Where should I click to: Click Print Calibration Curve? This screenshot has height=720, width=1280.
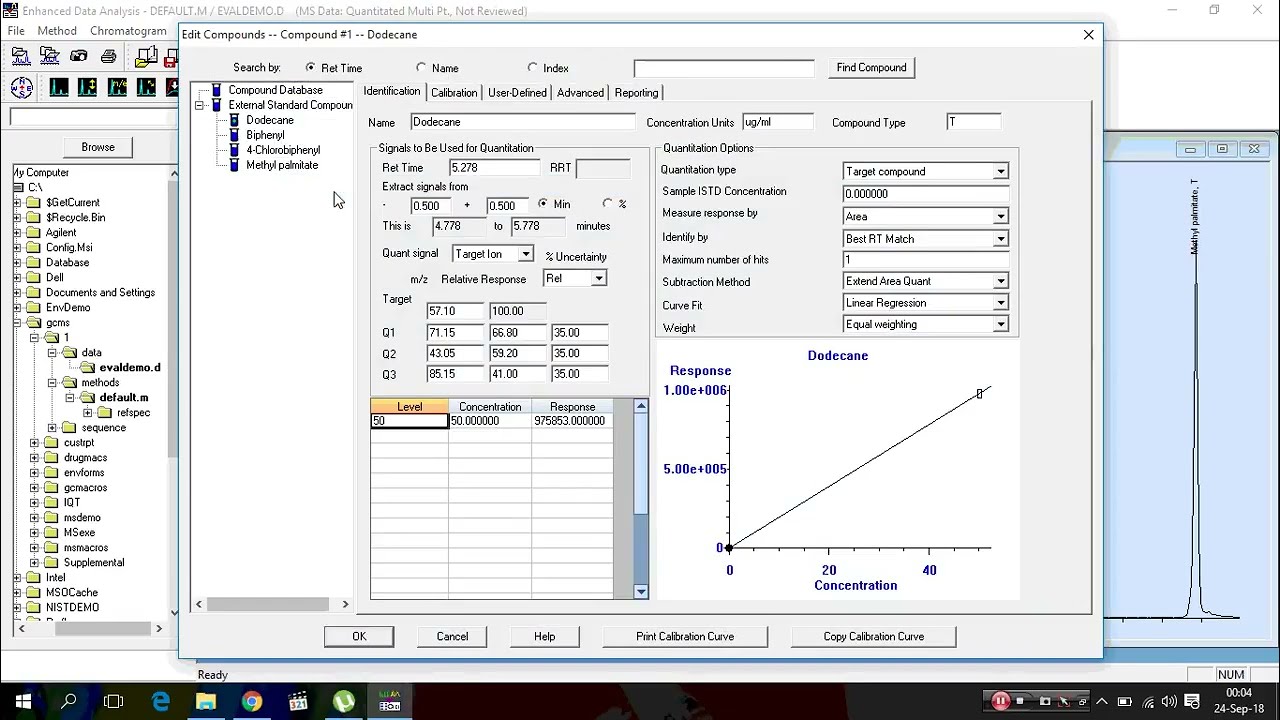(x=685, y=636)
